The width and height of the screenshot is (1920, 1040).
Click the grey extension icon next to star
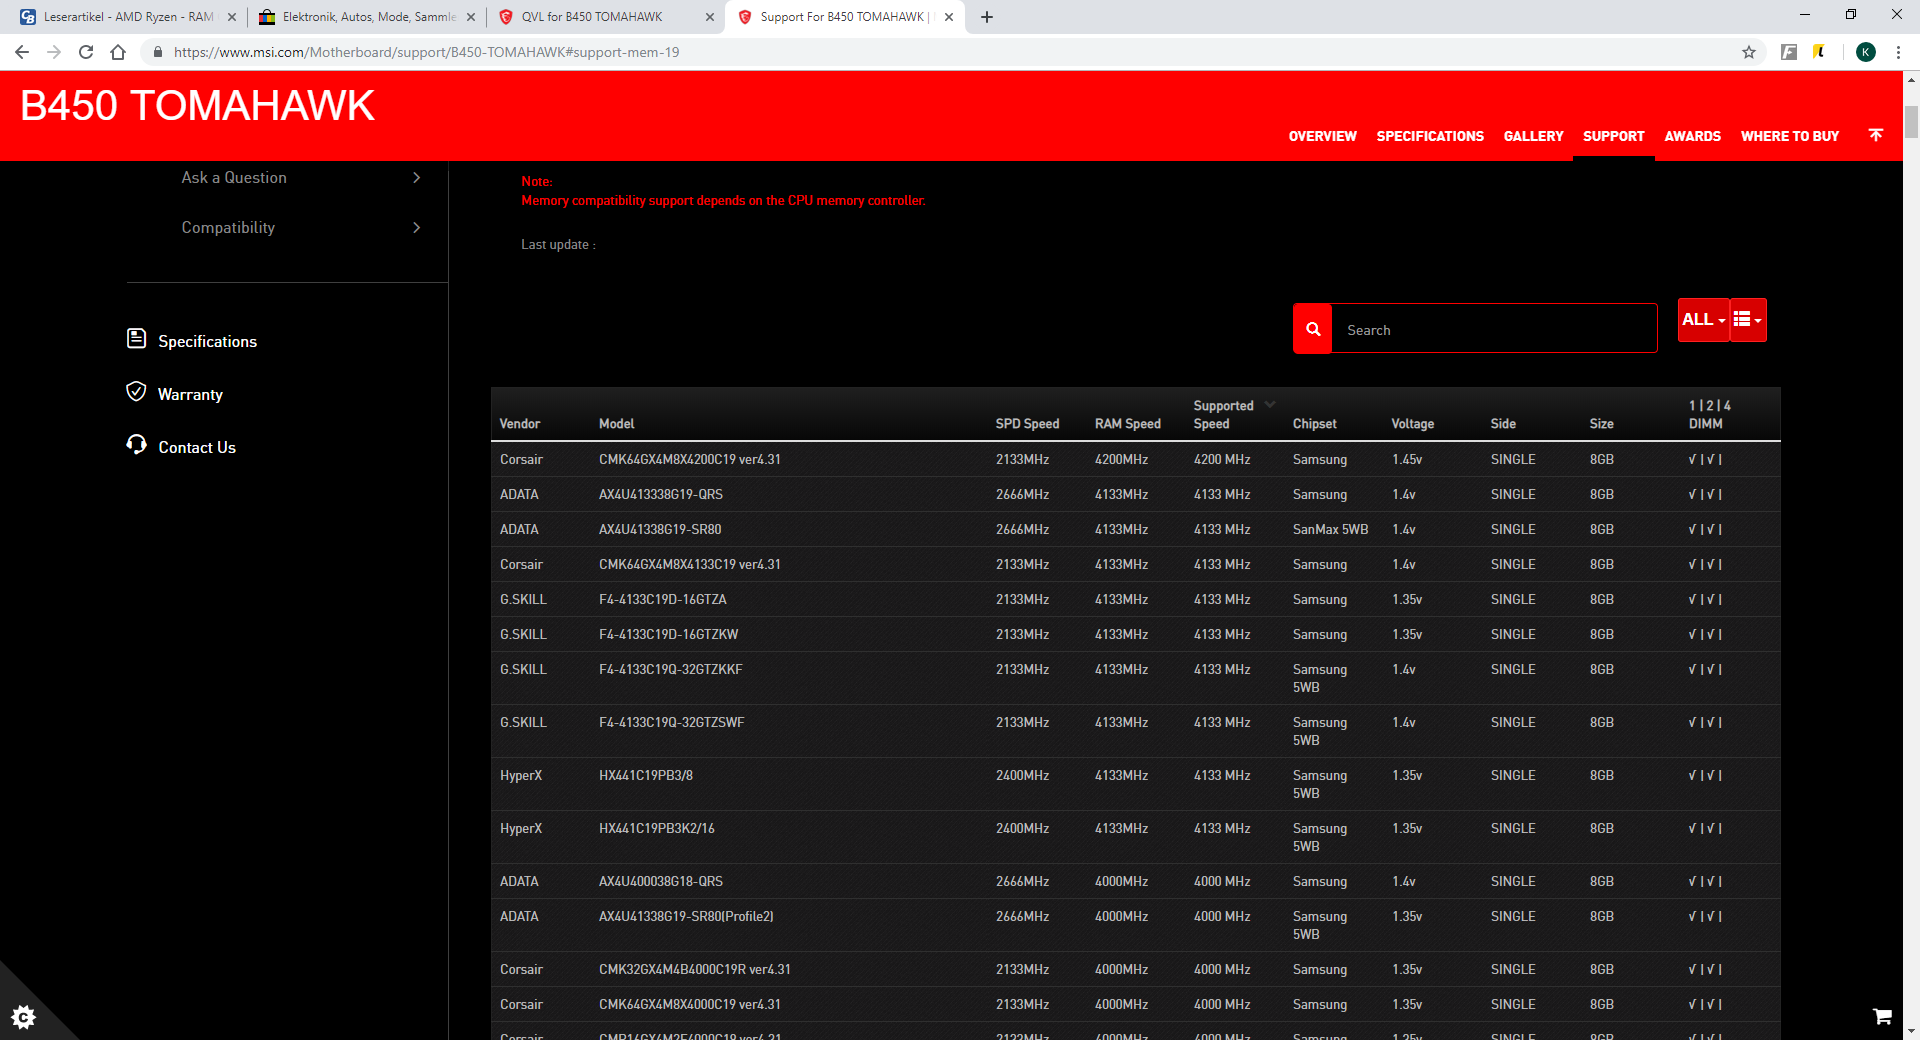point(1789,52)
